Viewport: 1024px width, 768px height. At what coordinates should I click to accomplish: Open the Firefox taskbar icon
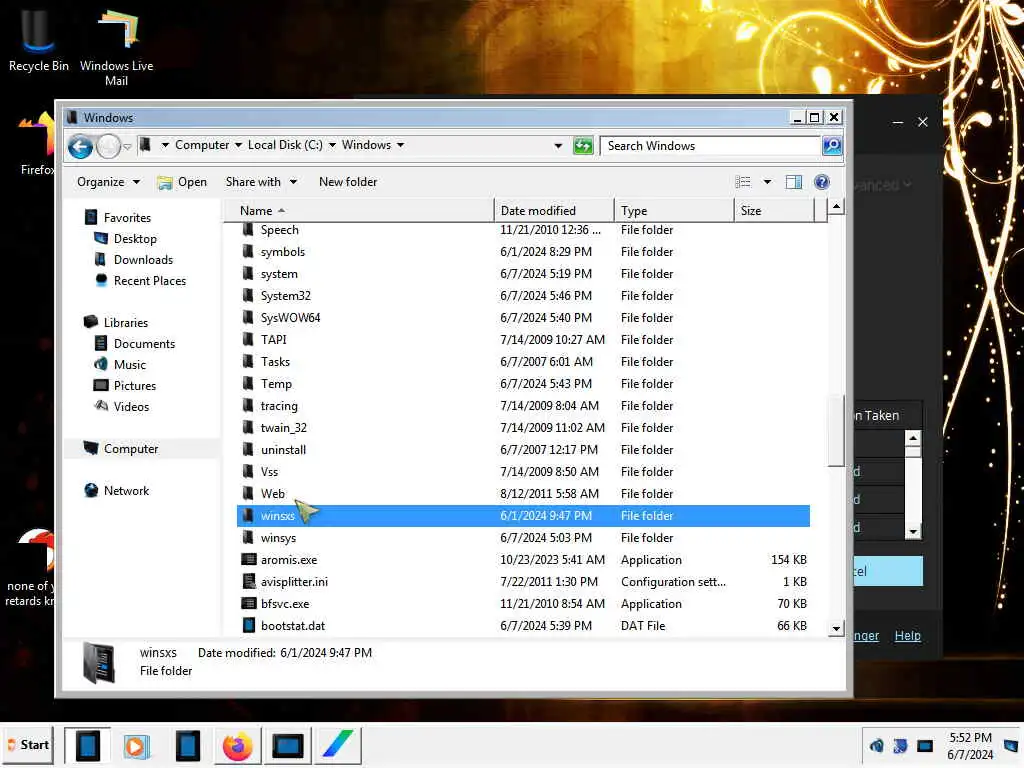point(237,746)
